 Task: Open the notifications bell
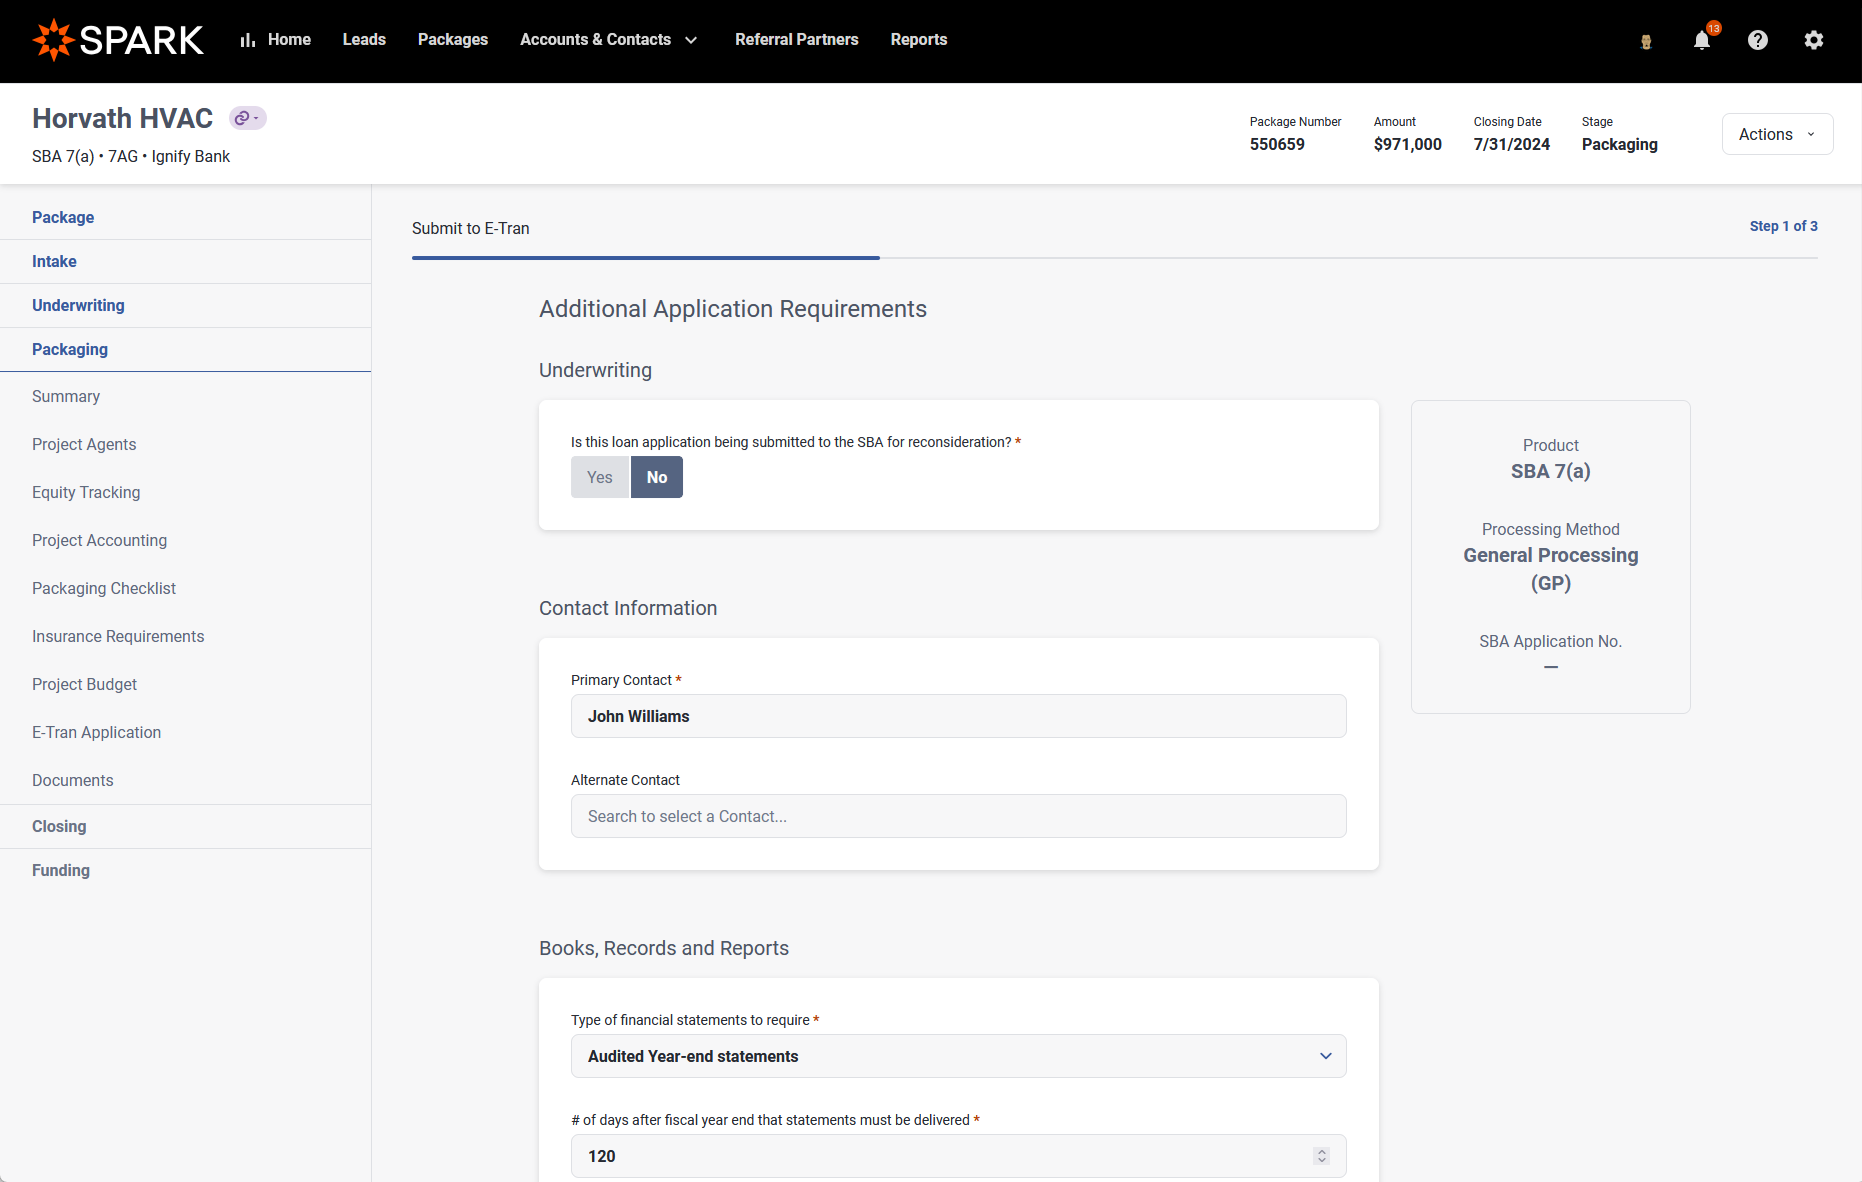click(1701, 40)
